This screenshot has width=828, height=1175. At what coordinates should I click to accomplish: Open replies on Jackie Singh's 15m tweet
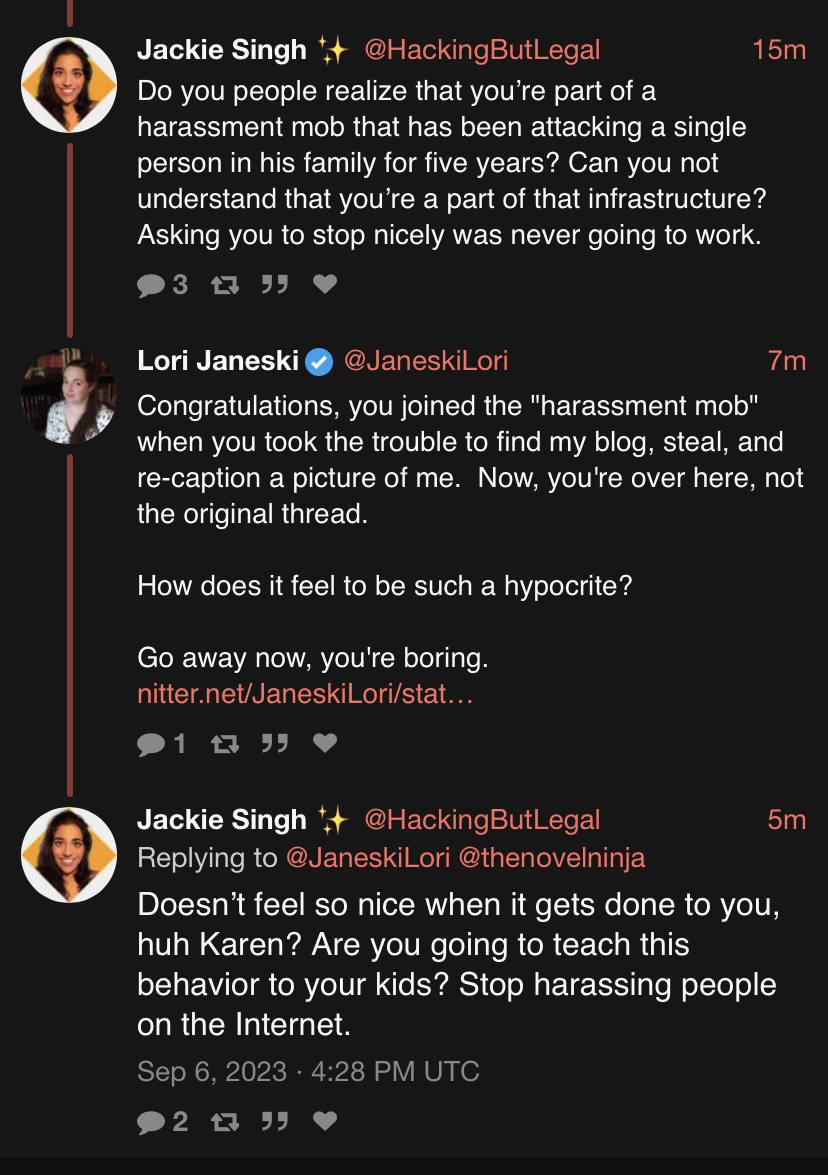162,285
